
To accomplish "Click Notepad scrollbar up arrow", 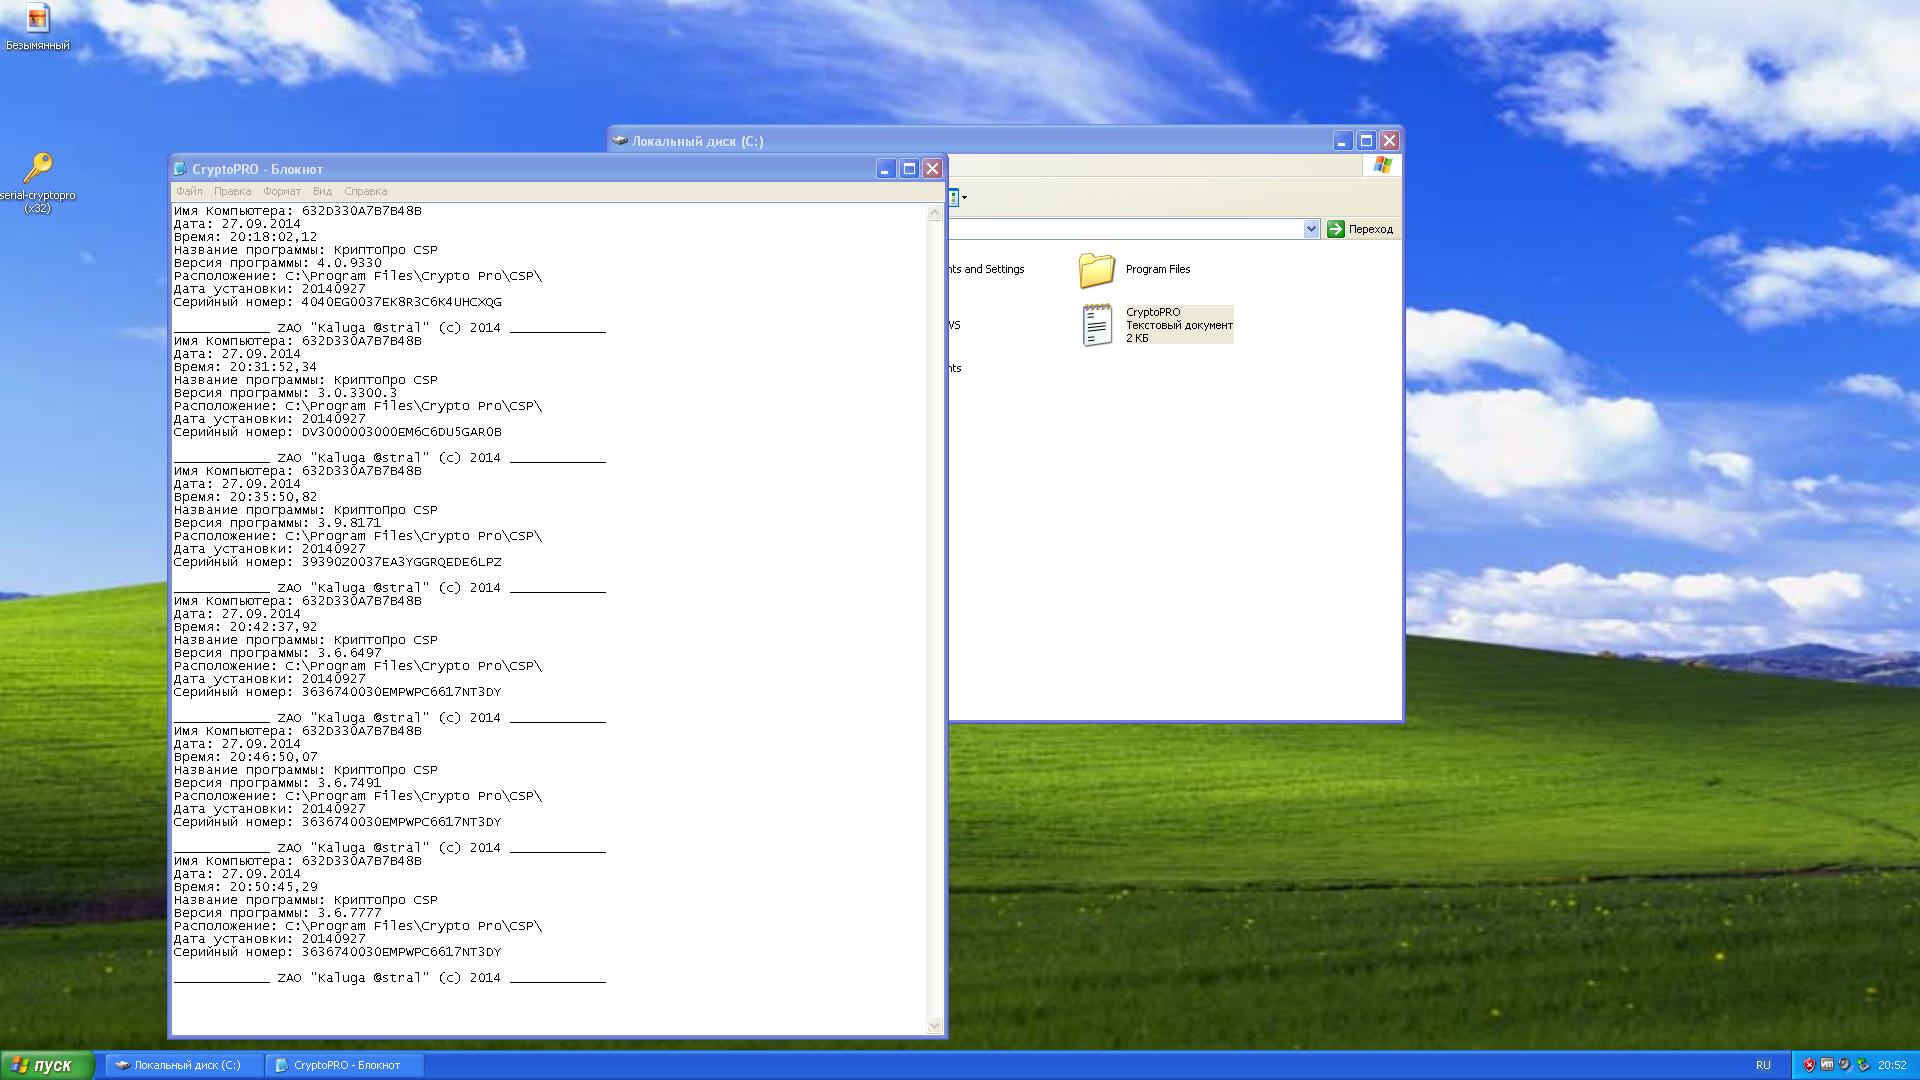I will pyautogui.click(x=935, y=213).
